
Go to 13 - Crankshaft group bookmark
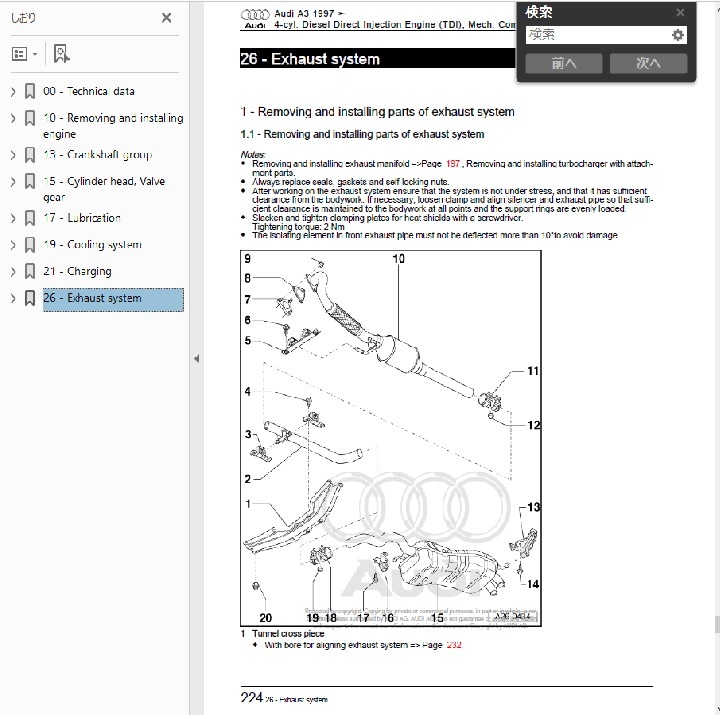click(98, 155)
